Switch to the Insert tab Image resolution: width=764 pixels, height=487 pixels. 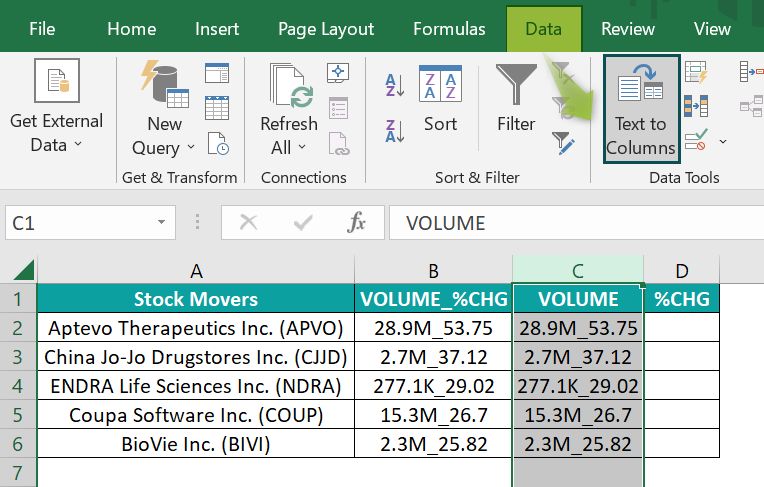(x=217, y=29)
